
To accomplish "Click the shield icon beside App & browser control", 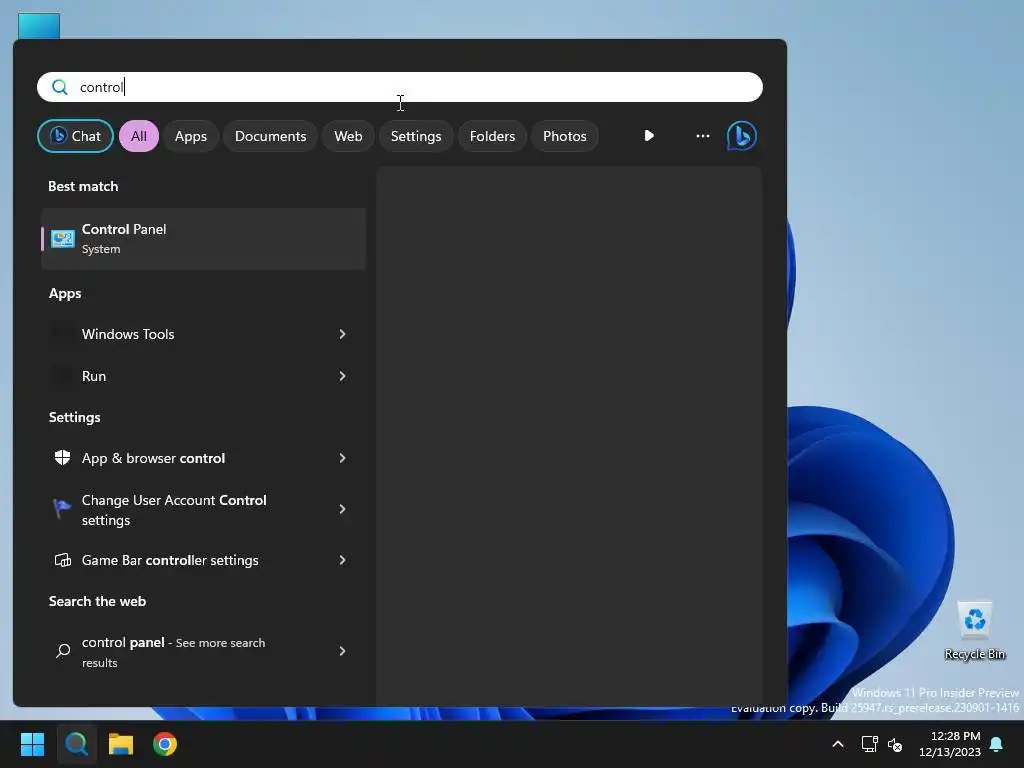I will (x=63, y=457).
